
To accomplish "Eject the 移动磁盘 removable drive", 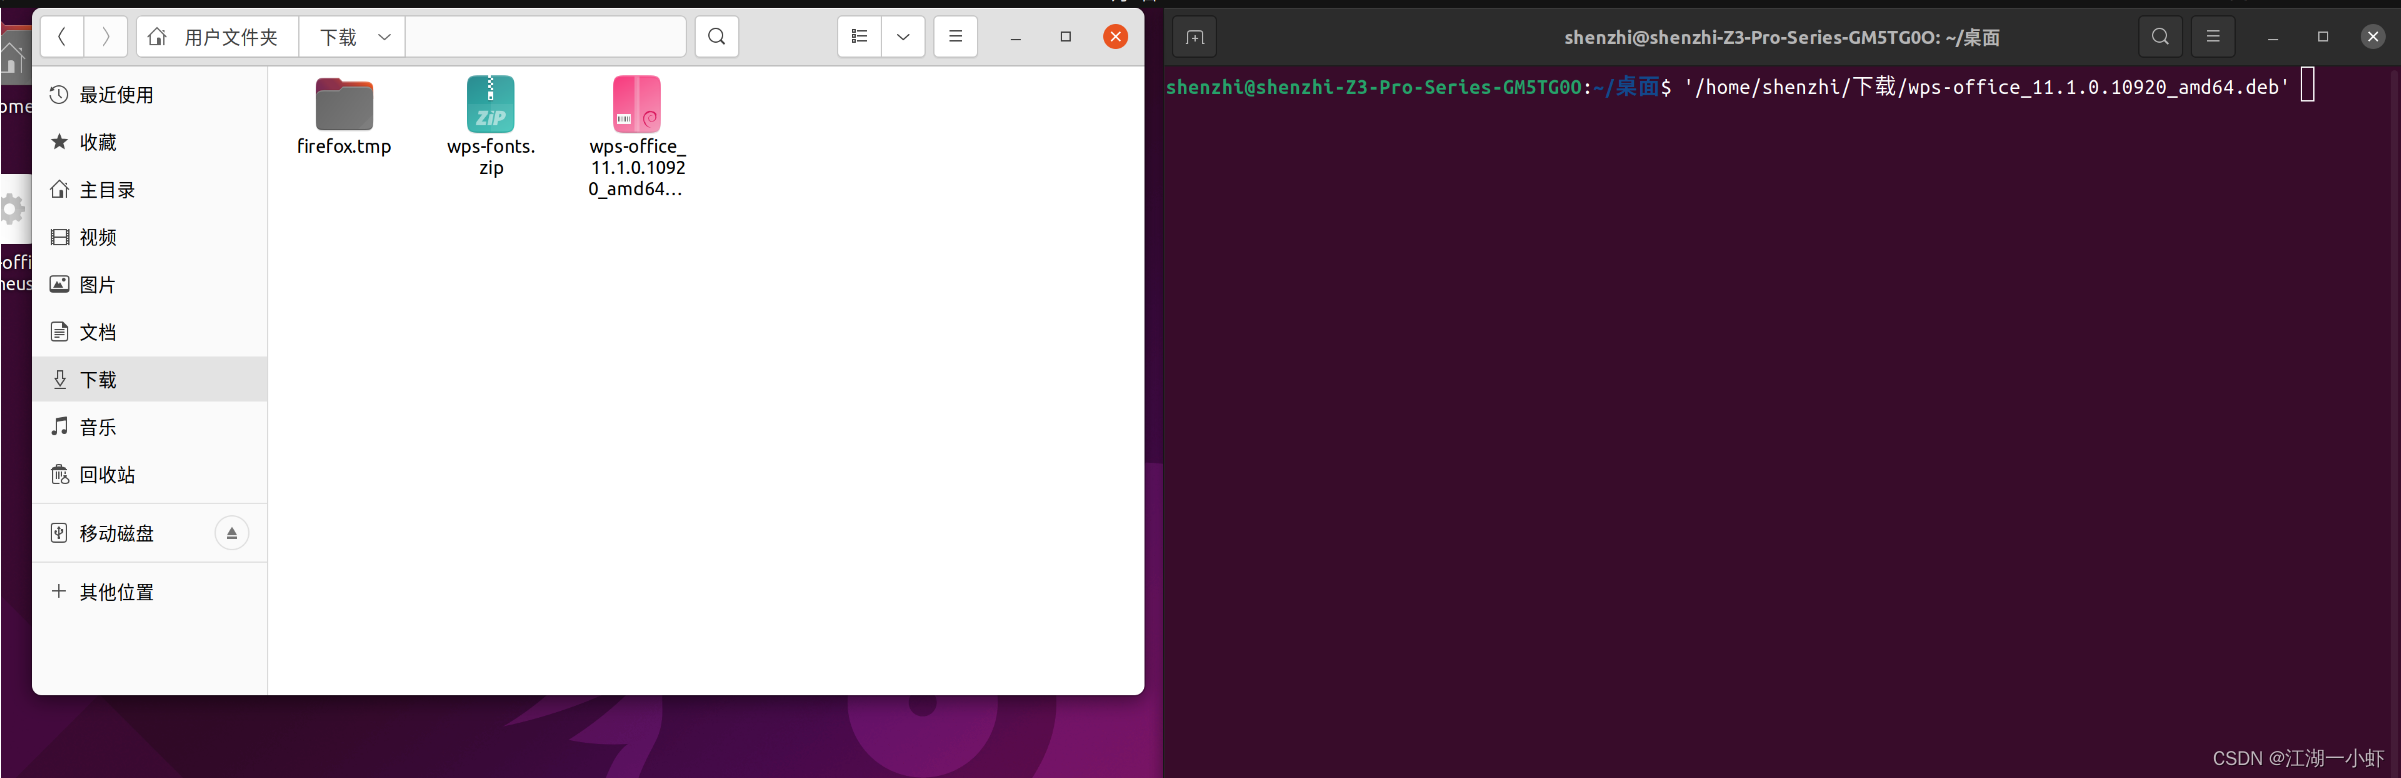I will (232, 533).
